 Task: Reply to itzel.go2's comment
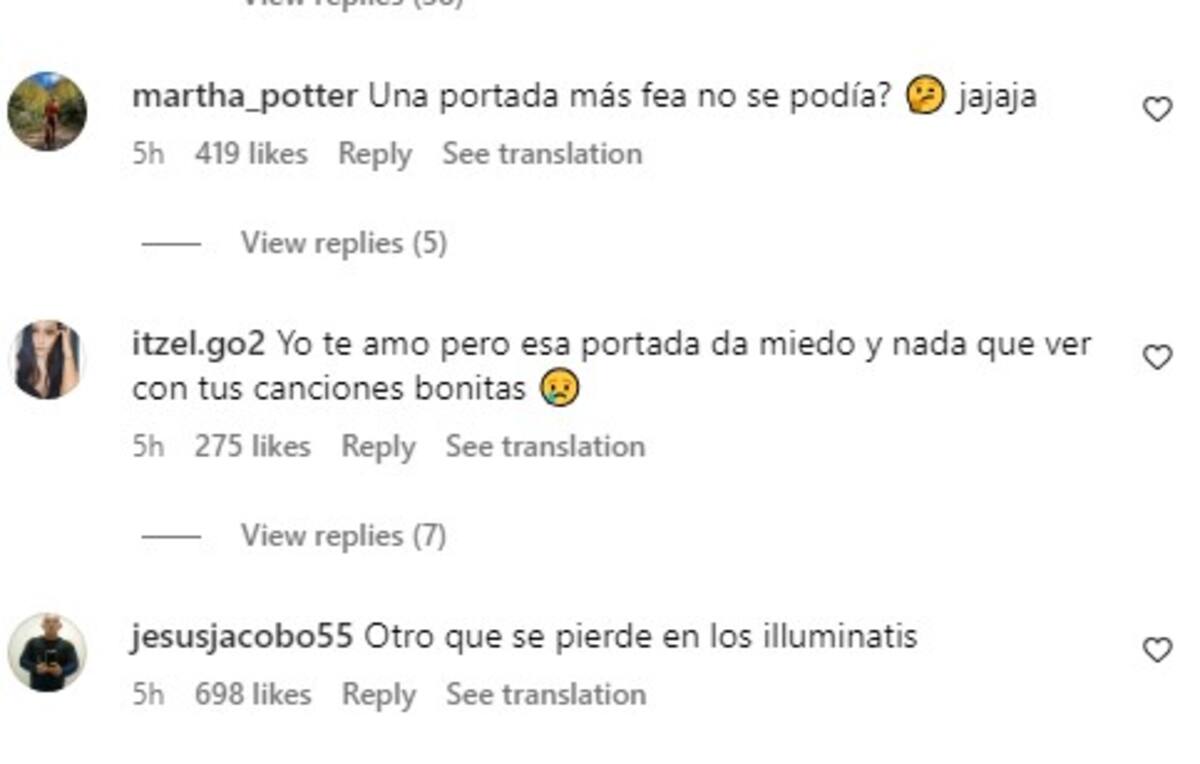(378, 446)
